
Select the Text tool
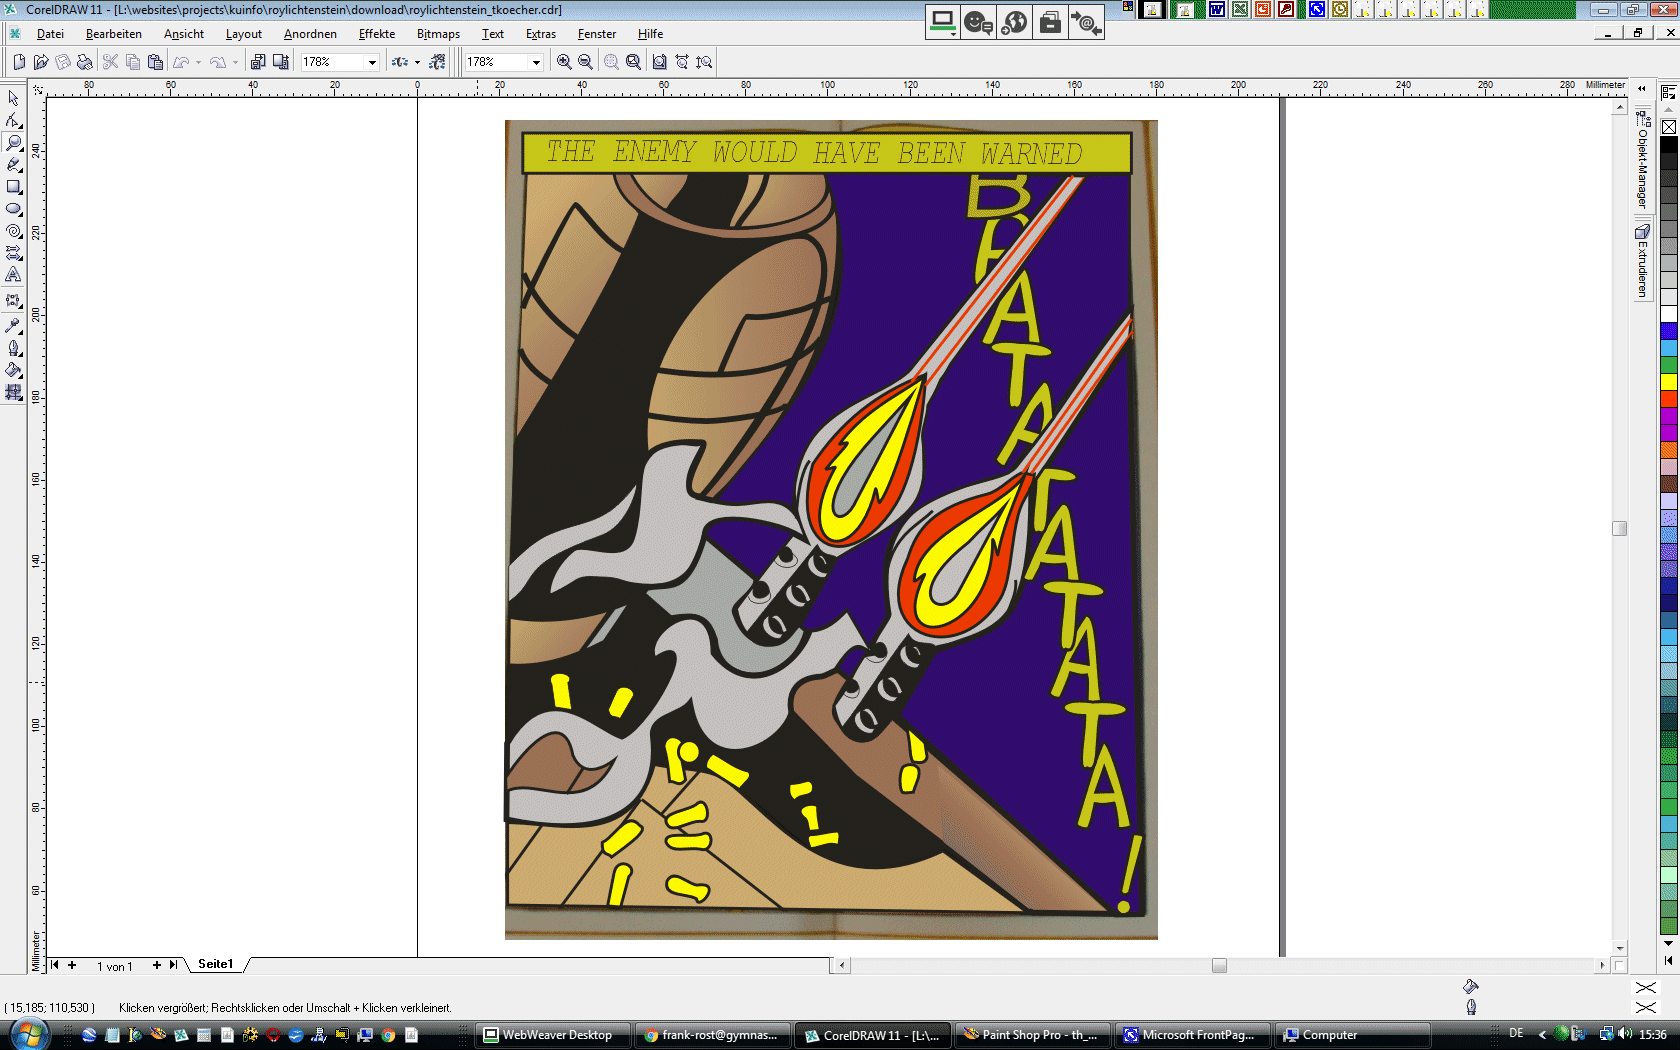tap(13, 274)
